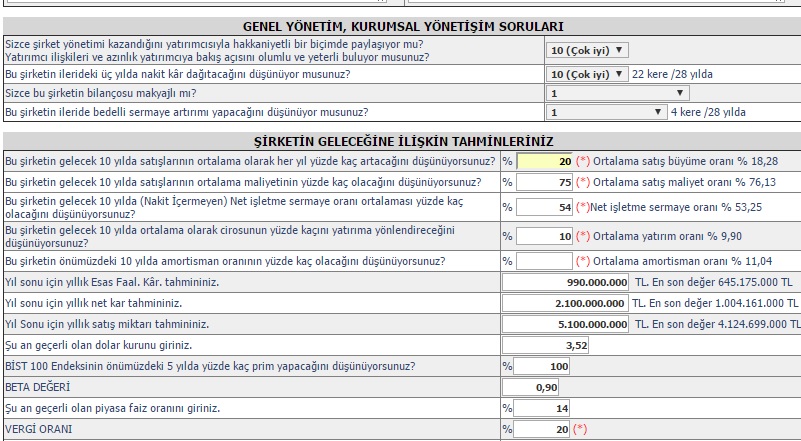Edit the yatırıma yönlendirme percent field
Screen dimensions: 801x441
[545, 236]
